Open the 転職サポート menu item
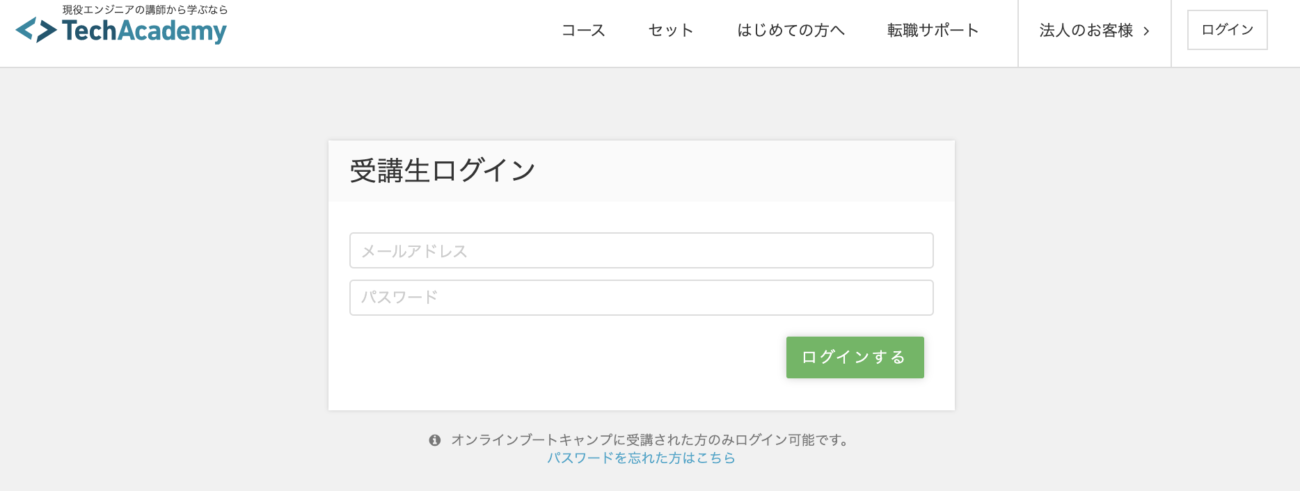 [x=933, y=30]
